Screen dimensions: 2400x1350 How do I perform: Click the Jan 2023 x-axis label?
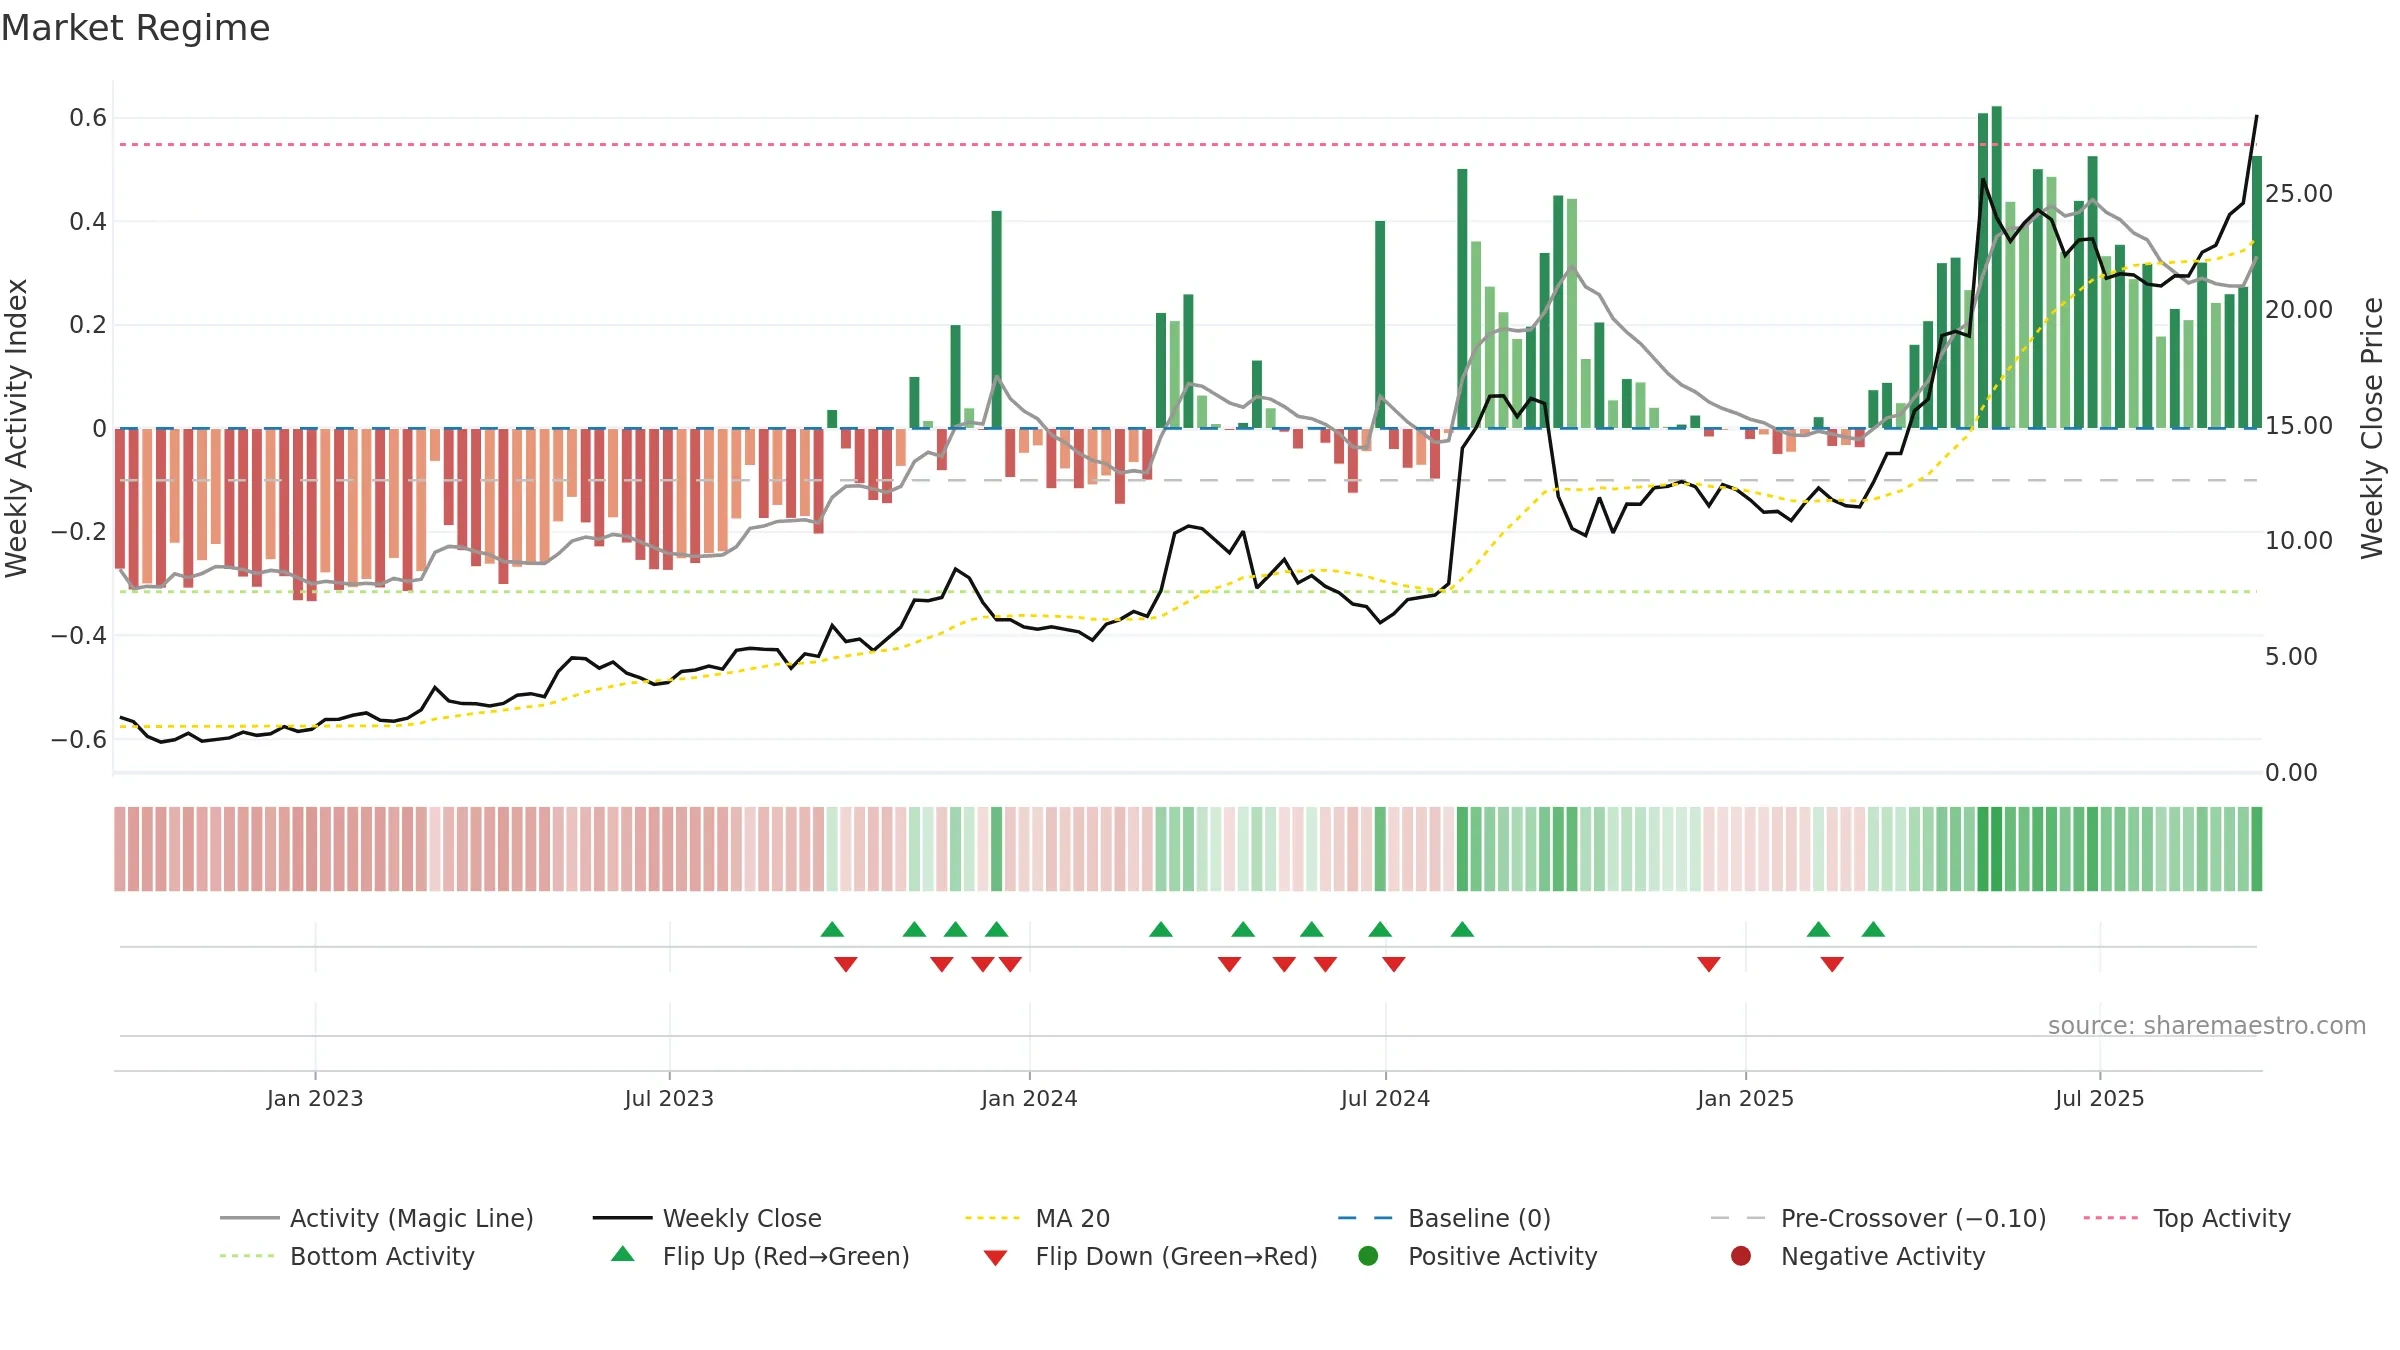click(x=315, y=1098)
